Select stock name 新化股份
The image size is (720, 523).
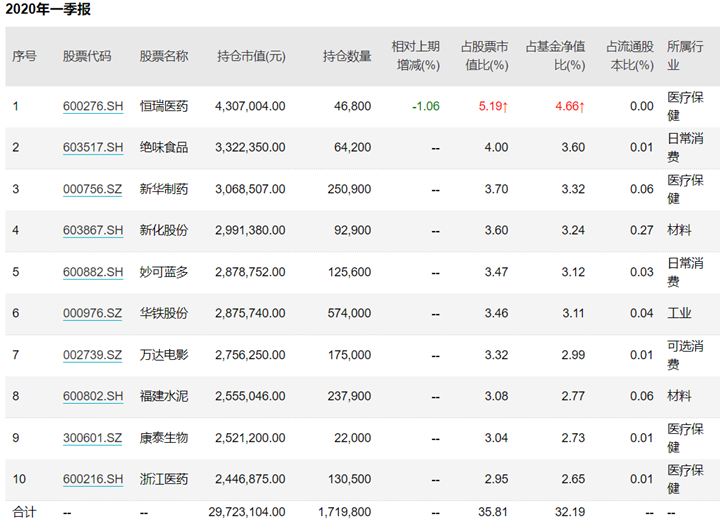[x=164, y=230]
